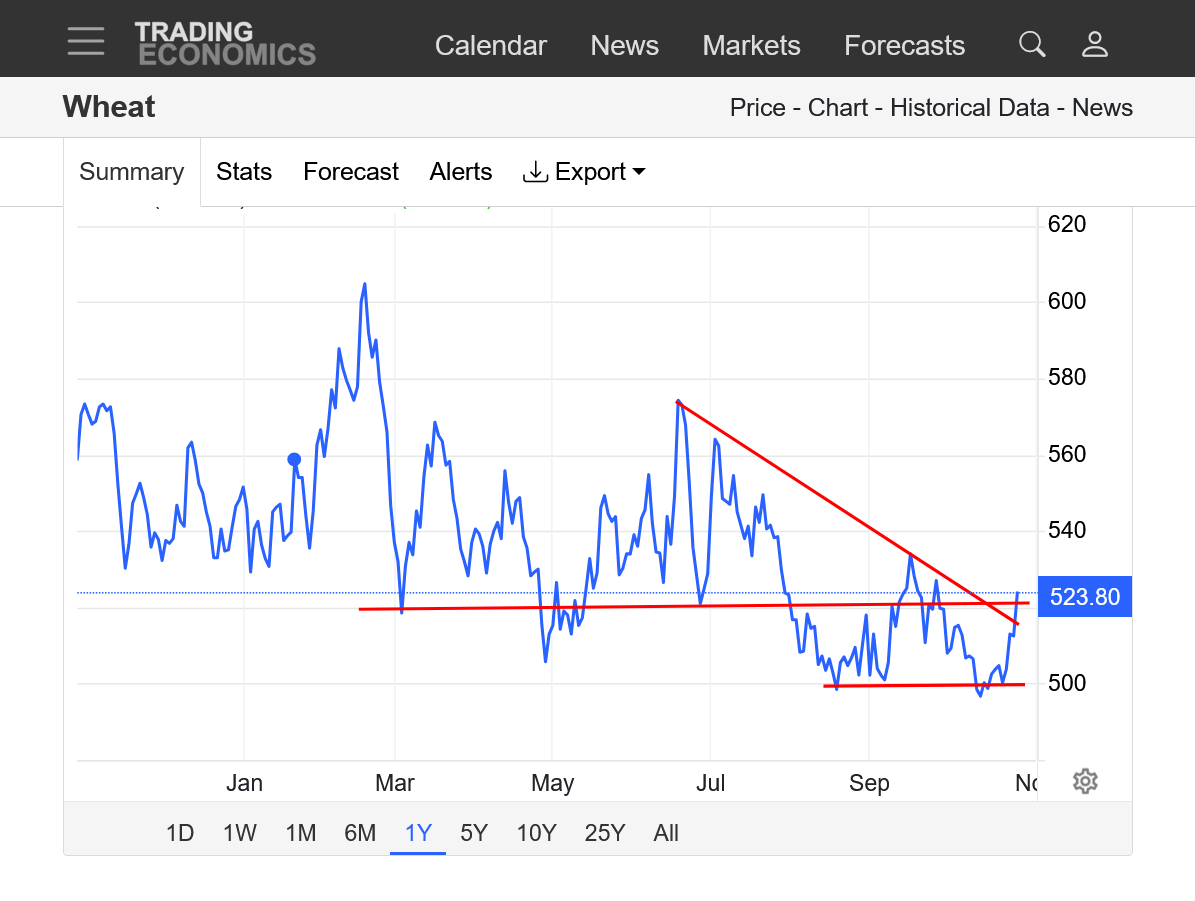Open the Forecasts menu item
Image resolution: width=1195 pixels, height=901 pixels.
(904, 46)
